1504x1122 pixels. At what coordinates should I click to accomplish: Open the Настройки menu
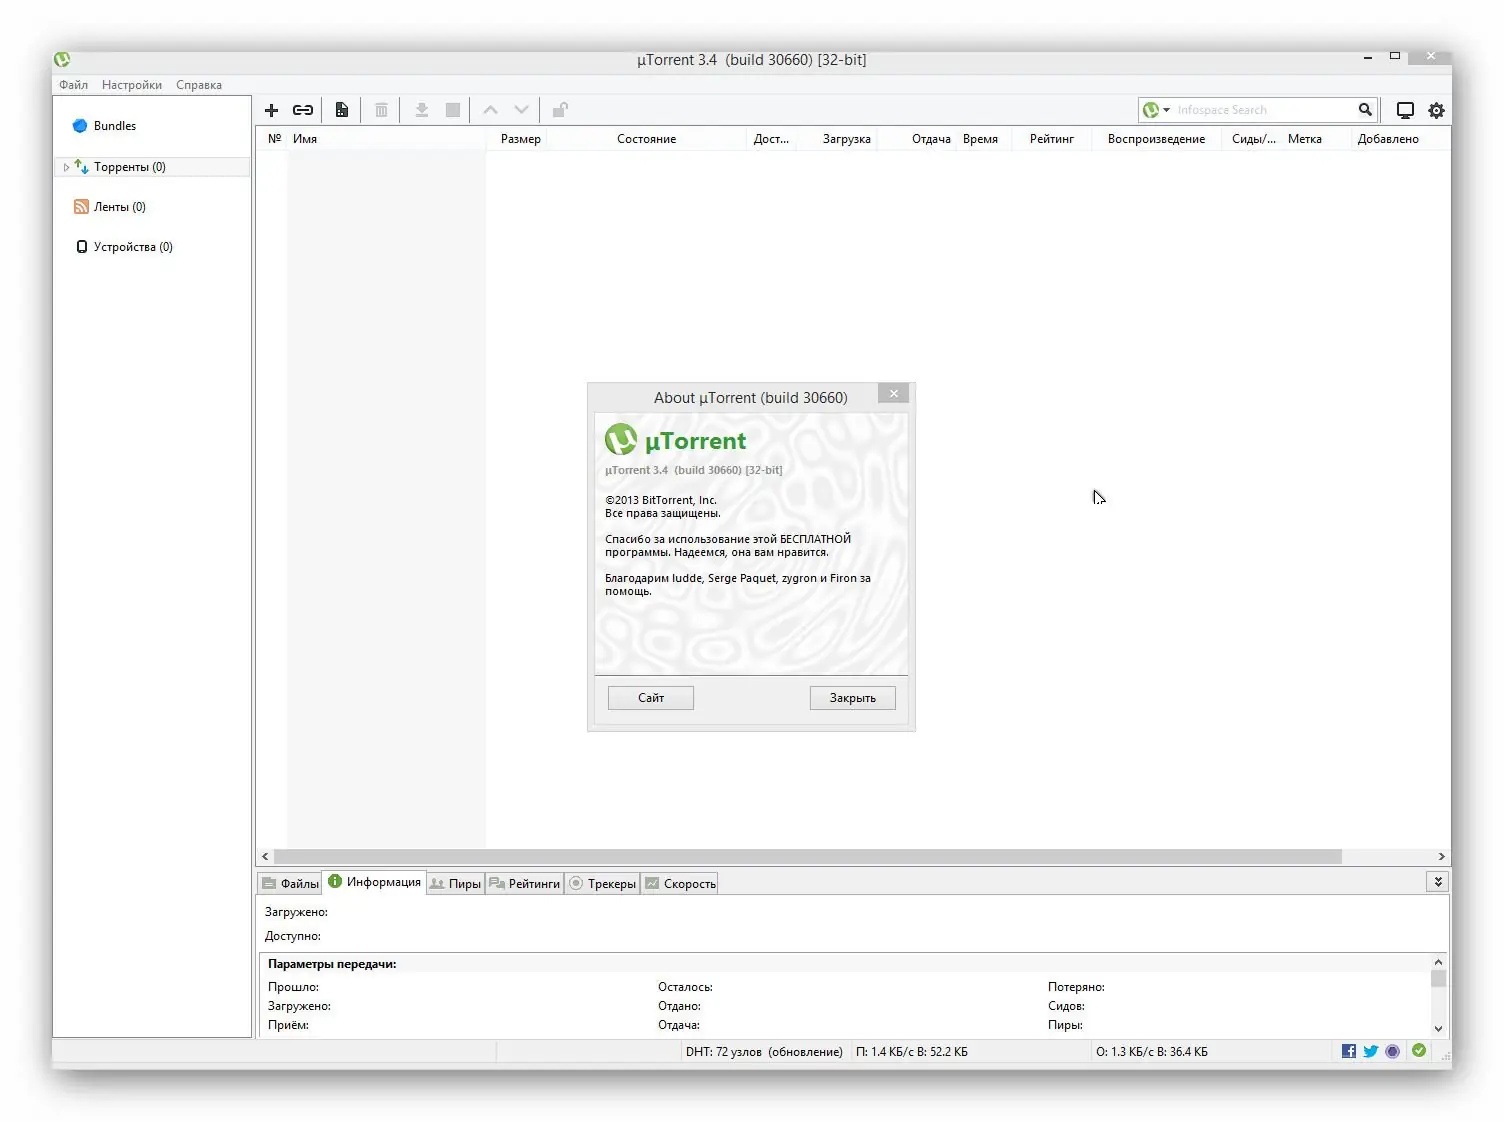[x=132, y=85]
